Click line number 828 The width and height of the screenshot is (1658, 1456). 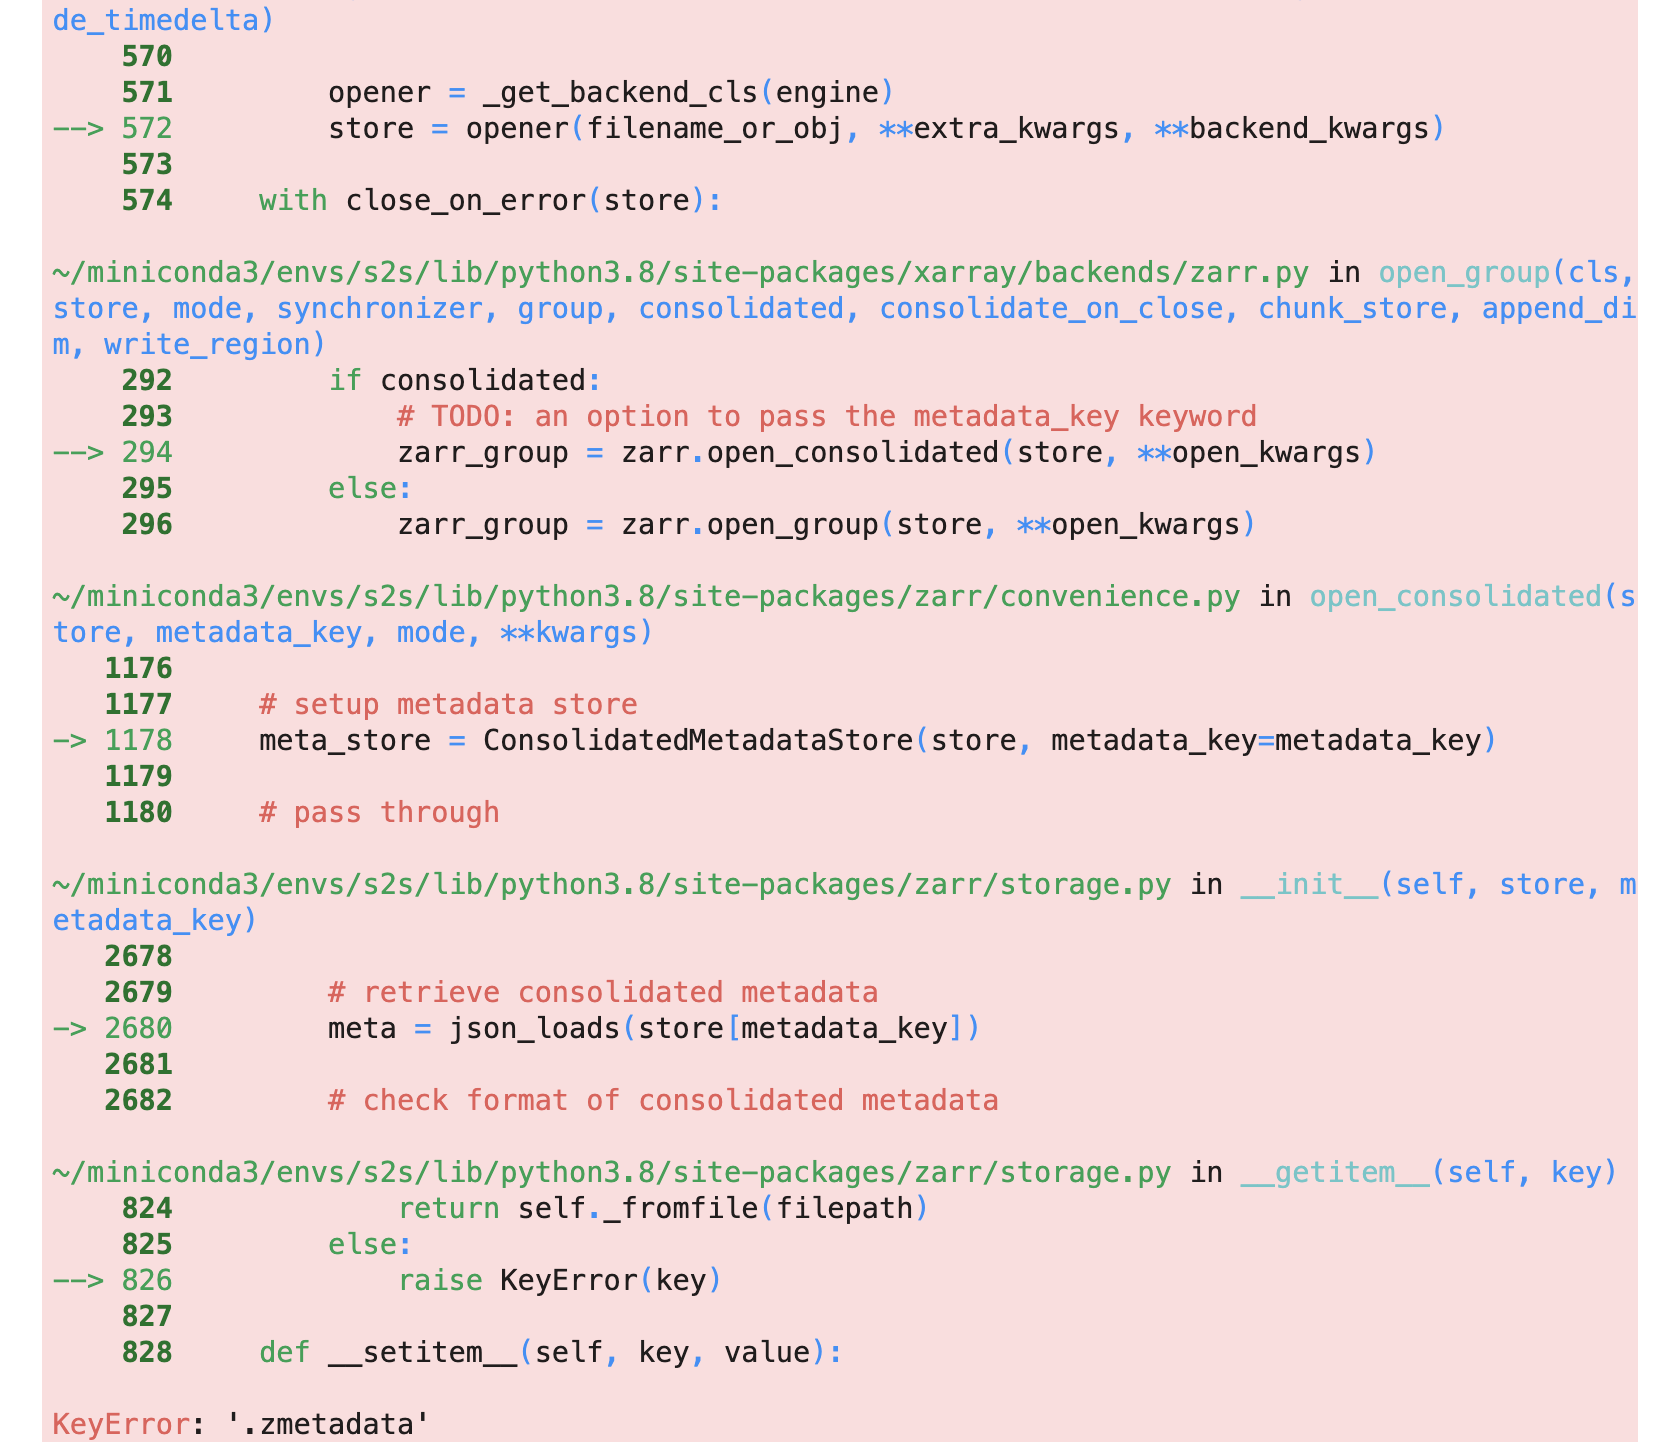pyautogui.click(x=147, y=1352)
